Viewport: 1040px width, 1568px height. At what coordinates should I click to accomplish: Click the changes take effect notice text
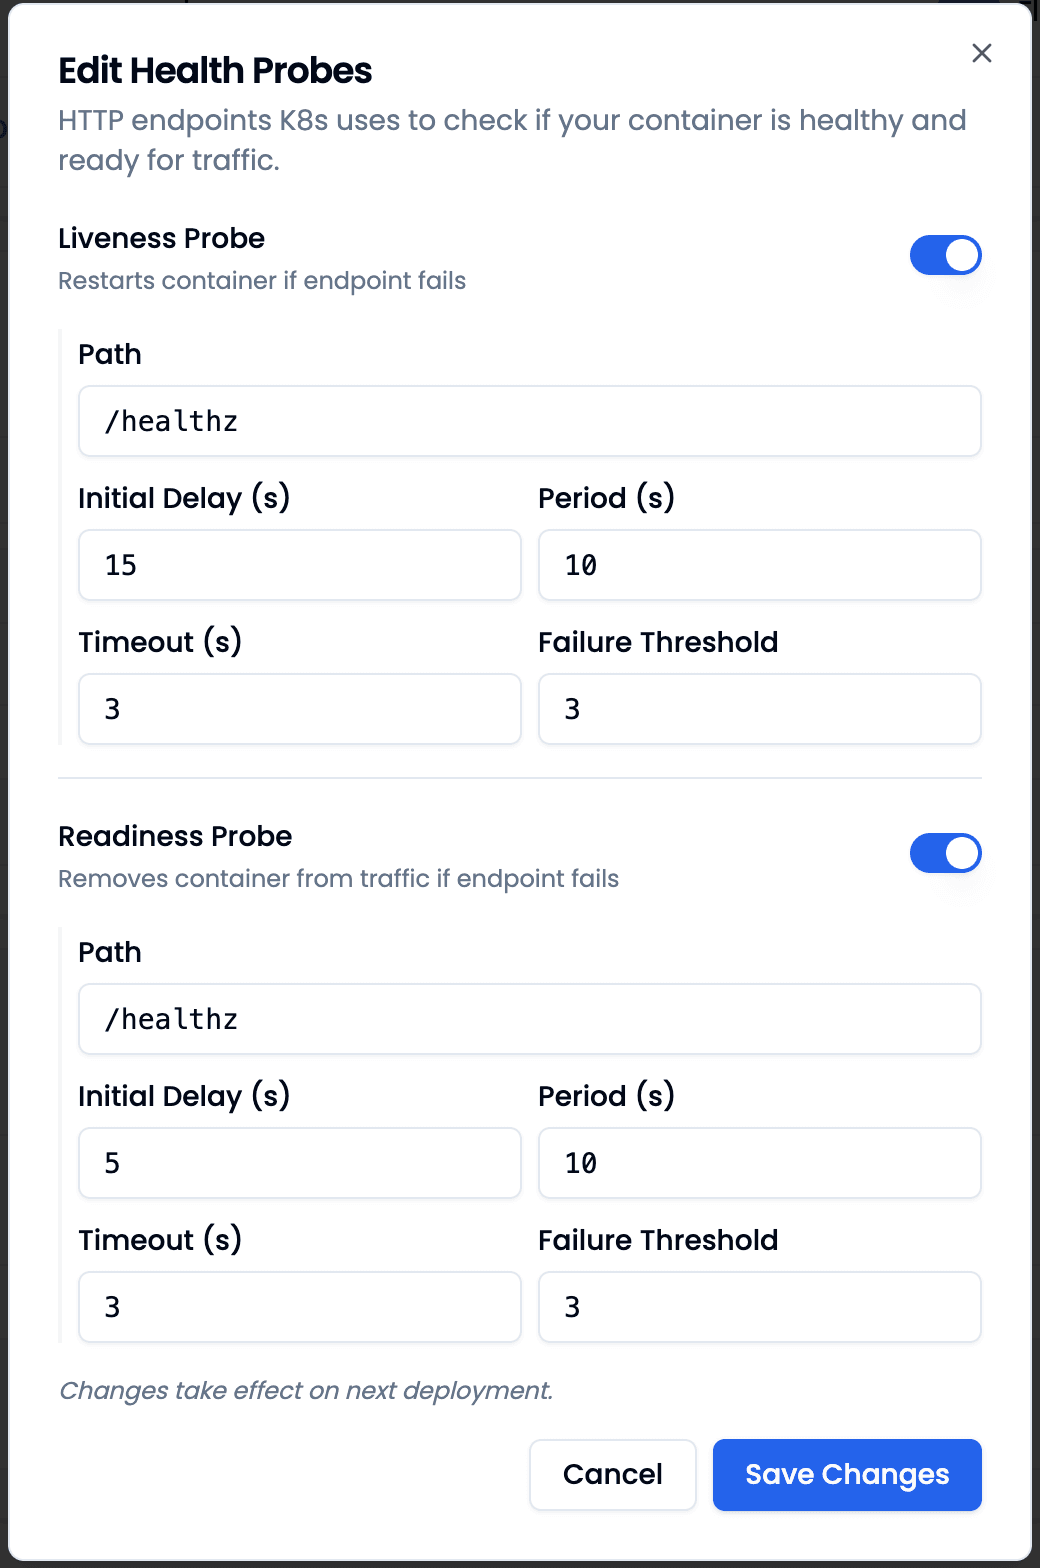(x=306, y=1390)
